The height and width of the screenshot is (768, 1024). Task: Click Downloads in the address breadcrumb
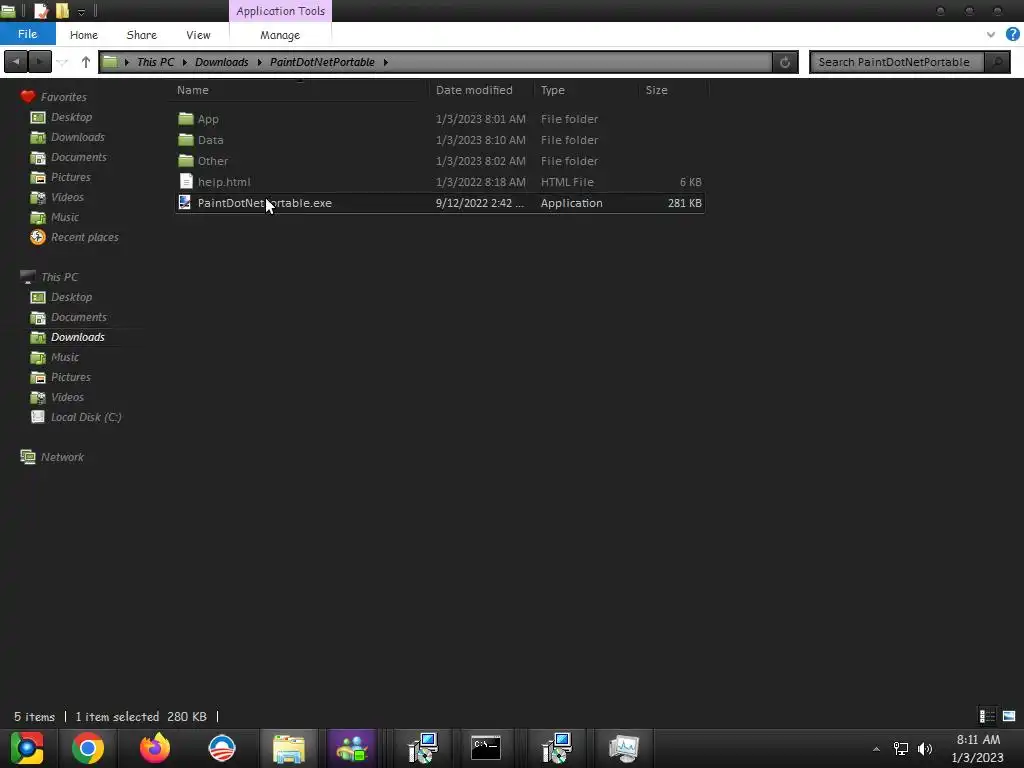[221, 62]
